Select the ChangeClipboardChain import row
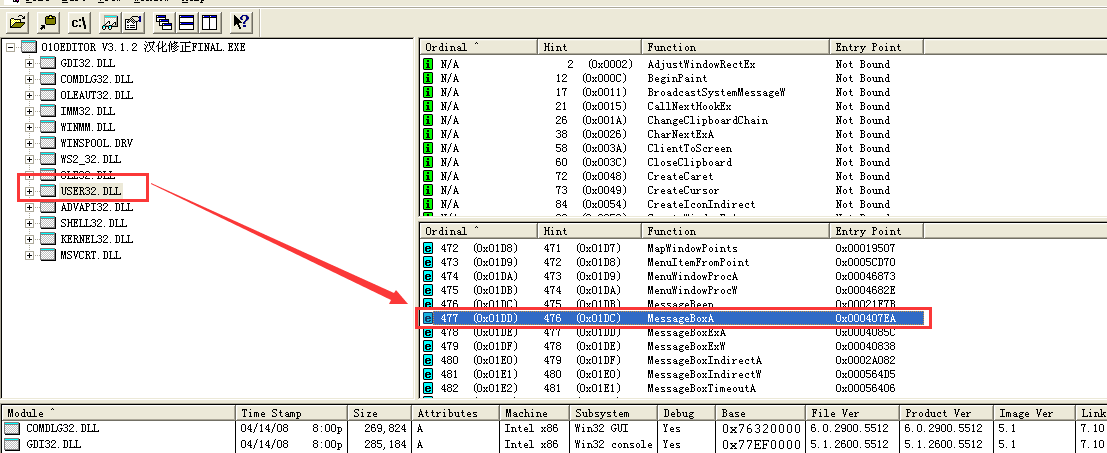This screenshot has width=1107, height=453. pos(673,121)
